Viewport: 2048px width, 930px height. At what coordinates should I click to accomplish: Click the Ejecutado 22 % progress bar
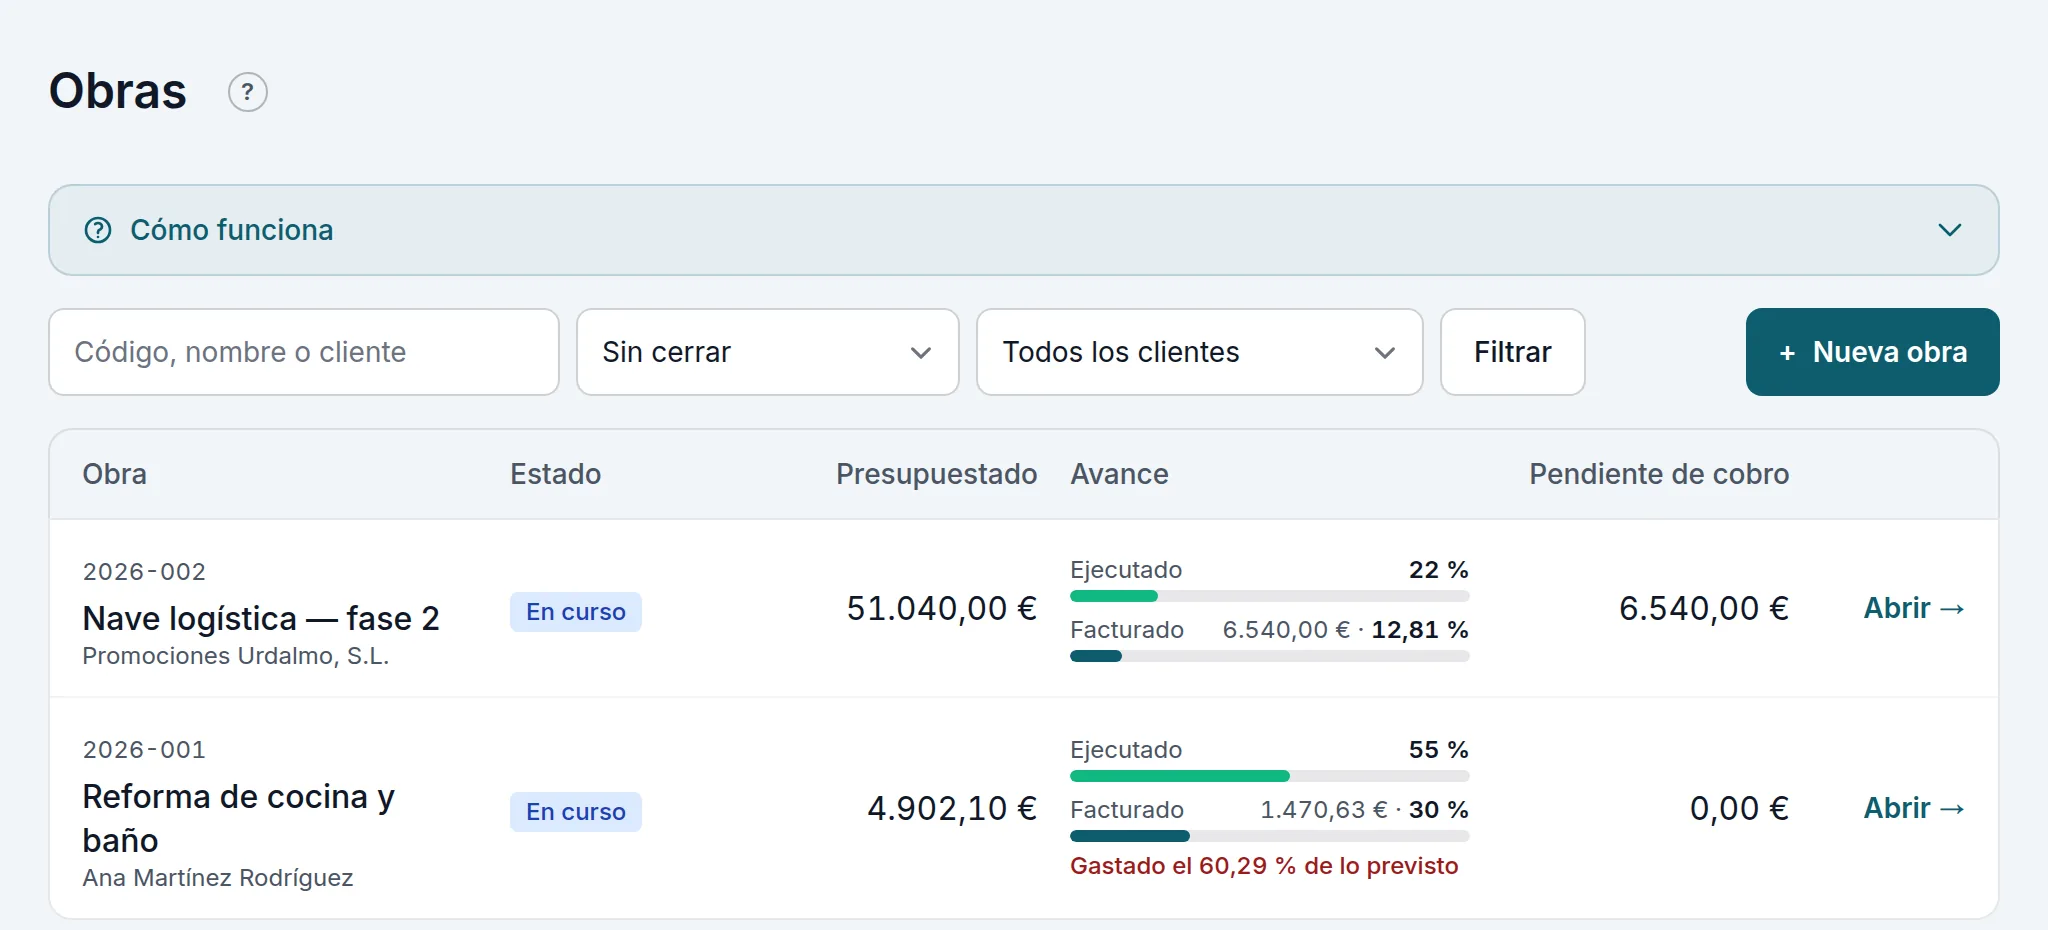coord(1270,596)
